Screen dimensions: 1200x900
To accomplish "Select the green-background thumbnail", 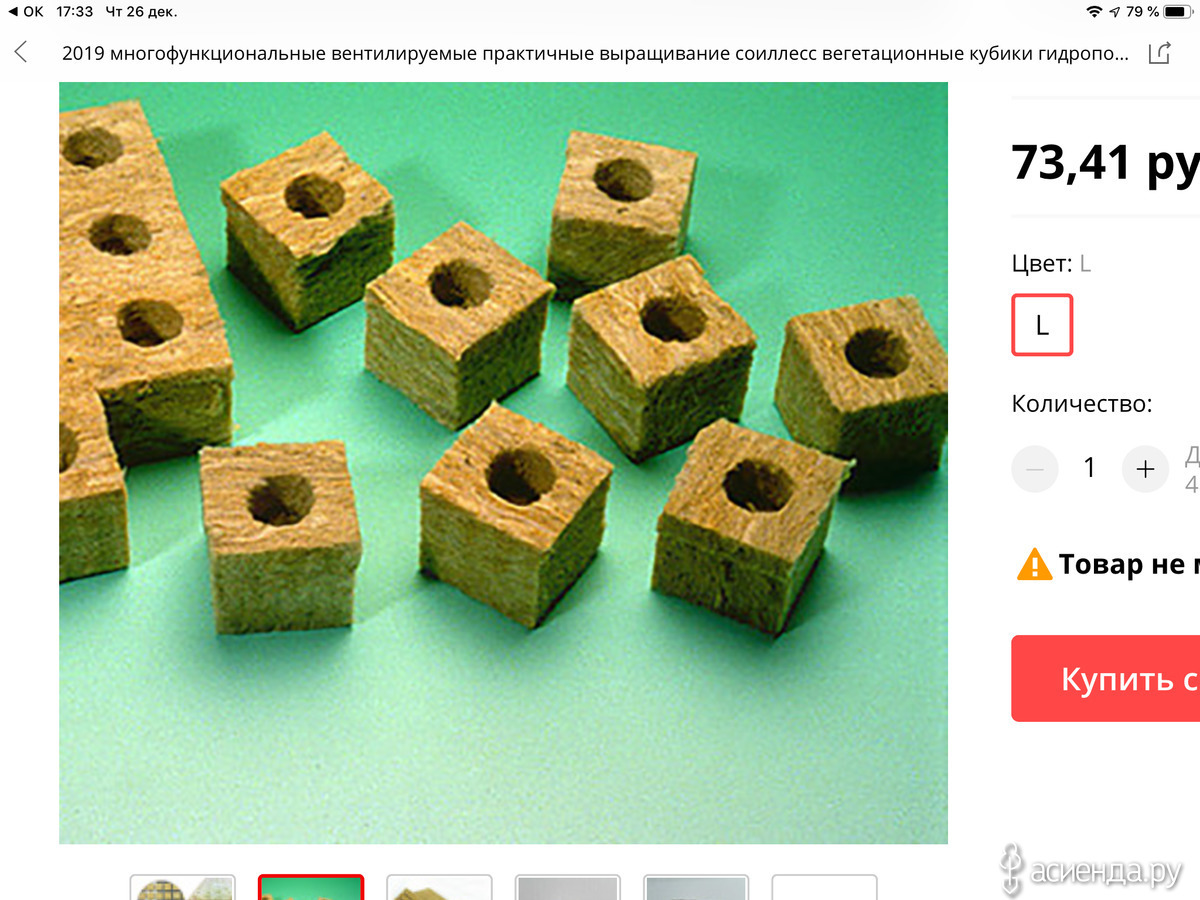I will (311, 888).
